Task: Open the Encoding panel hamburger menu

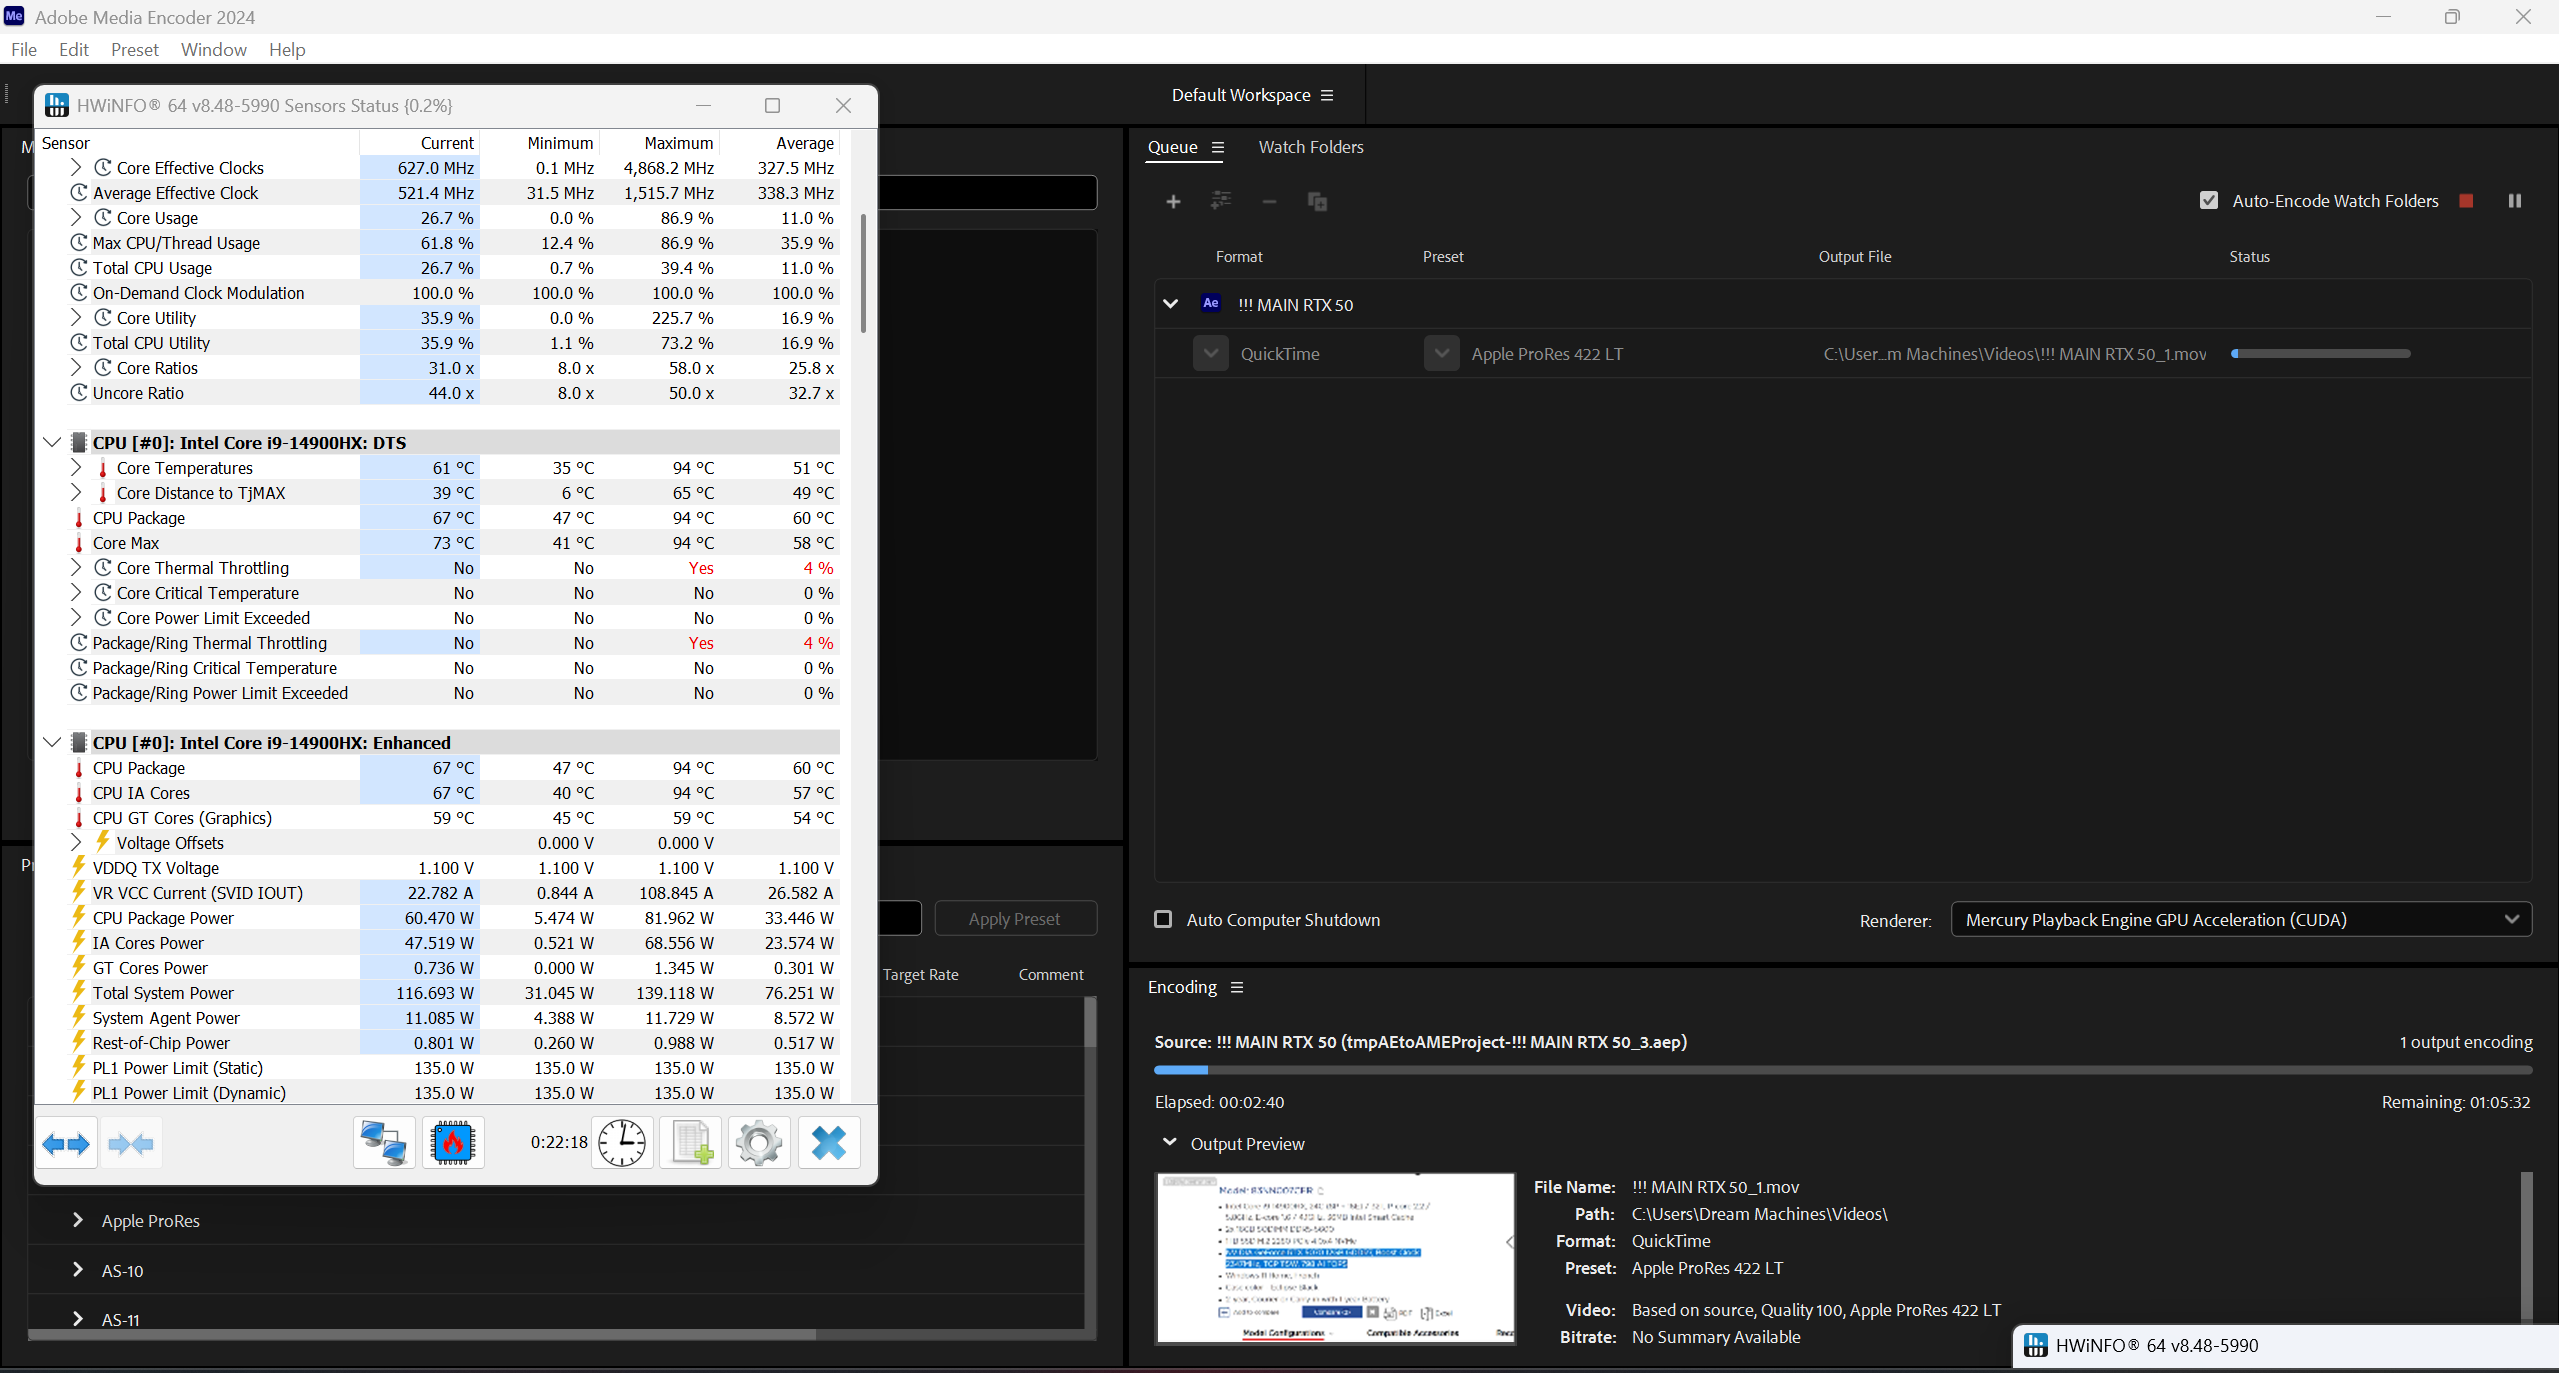Action: 1237,988
